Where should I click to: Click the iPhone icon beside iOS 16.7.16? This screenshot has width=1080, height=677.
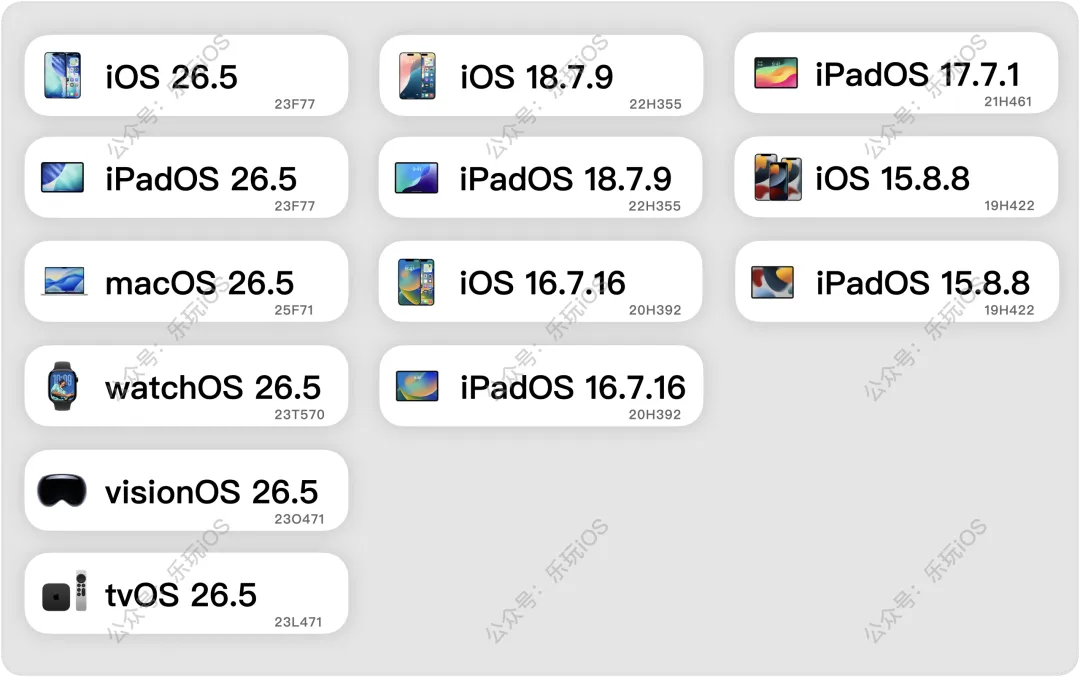tap(416, 282)
